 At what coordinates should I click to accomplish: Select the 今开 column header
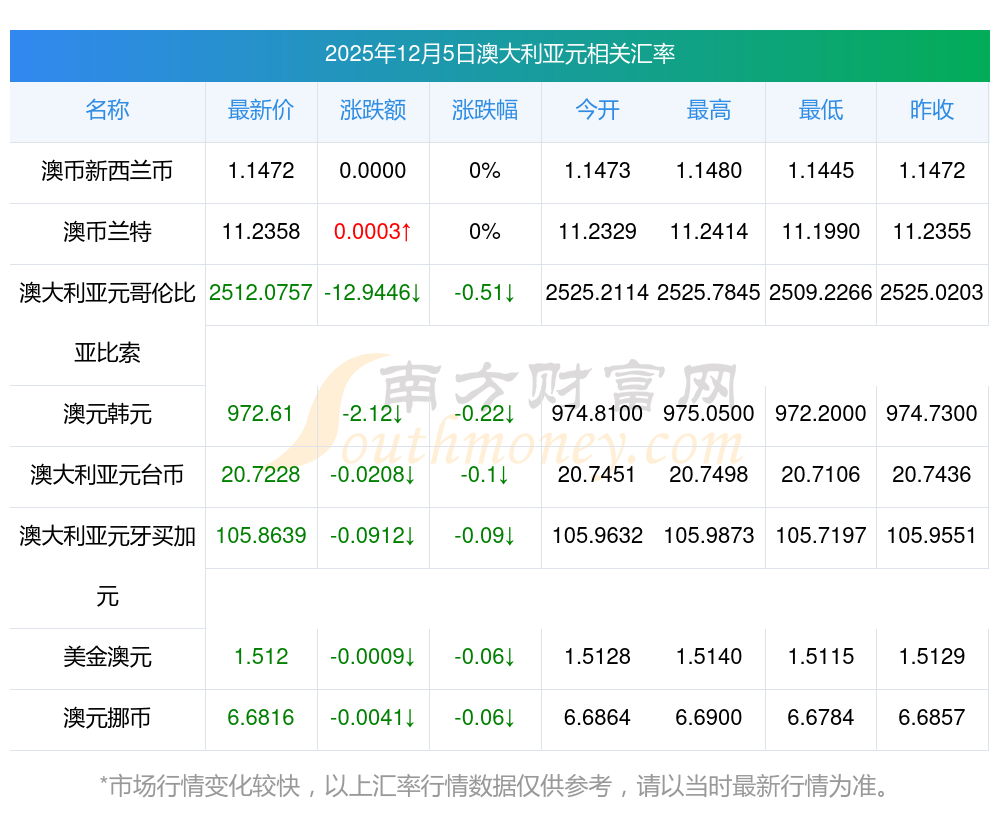(597, 111)
